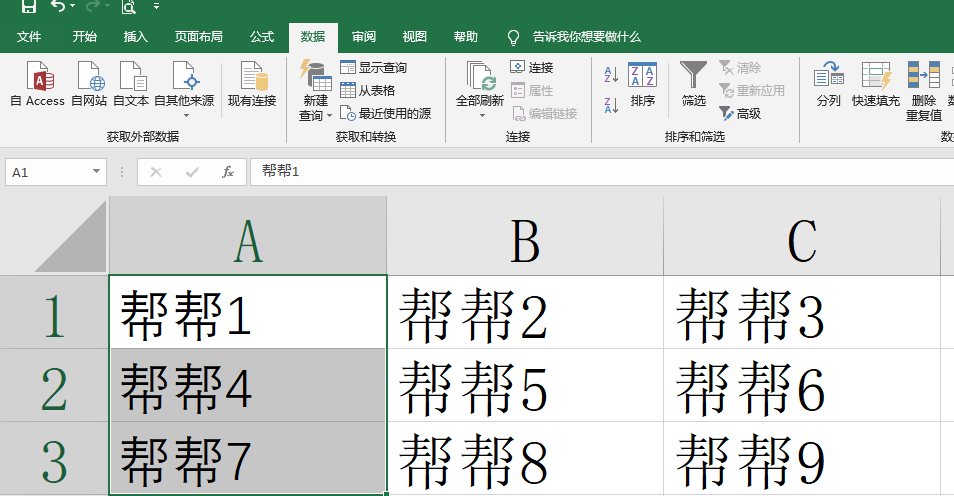Viewport: 954px width, 496px height.
Task: Open the 新建查询 dropdown
Action: click(315, 91)
